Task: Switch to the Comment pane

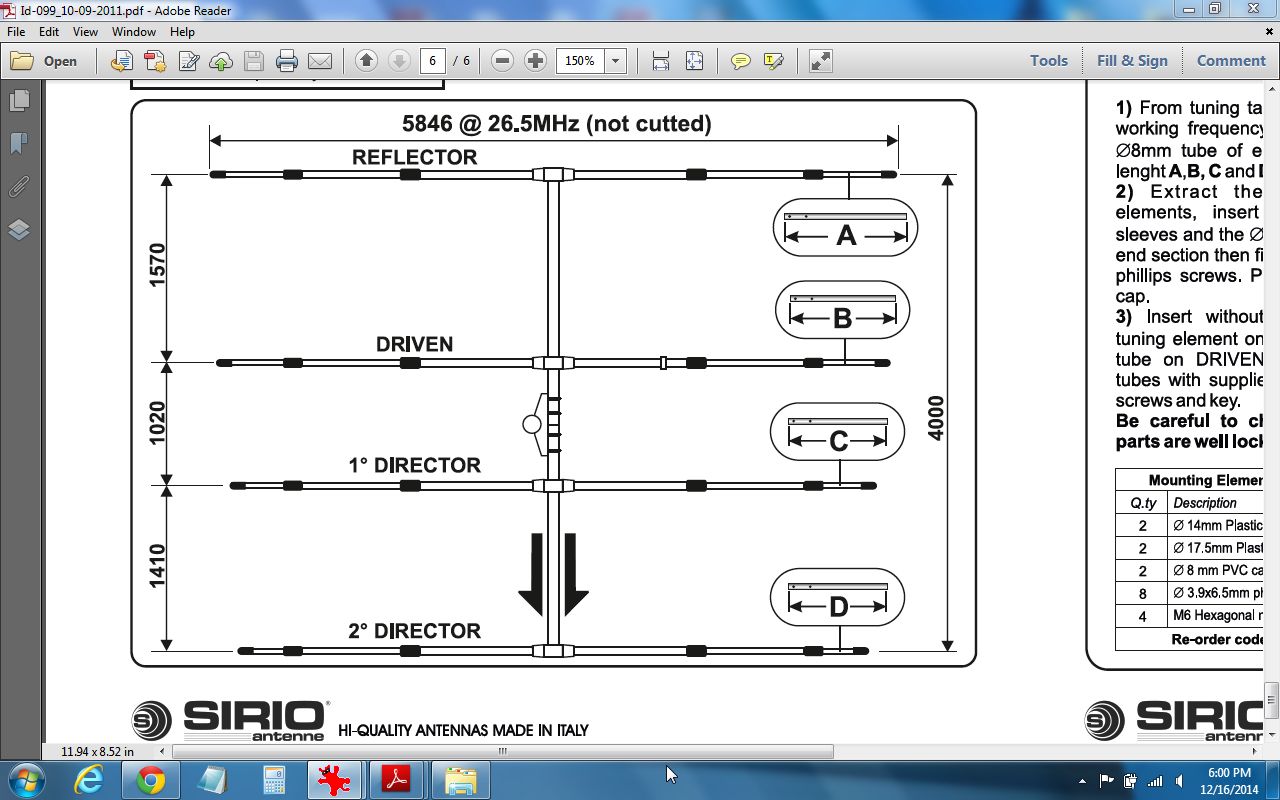Action: (x=1231, y=60)
